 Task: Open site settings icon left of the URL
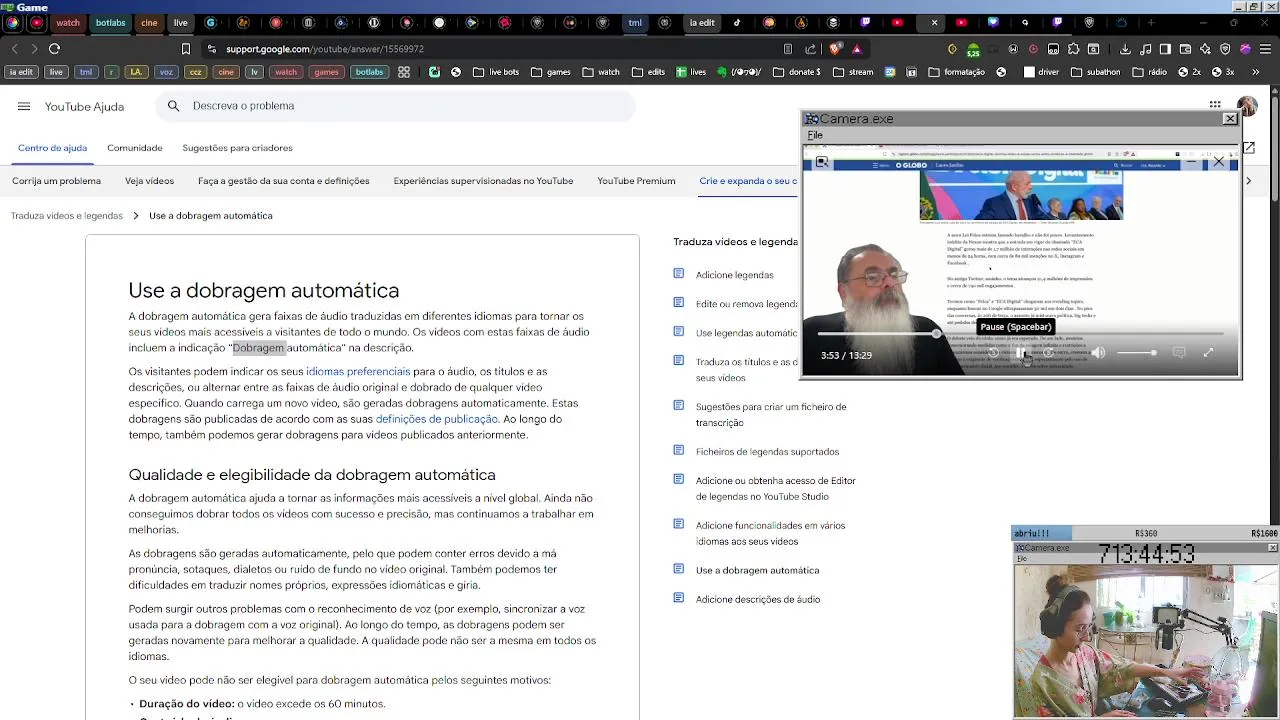click(x=211, y=48)
